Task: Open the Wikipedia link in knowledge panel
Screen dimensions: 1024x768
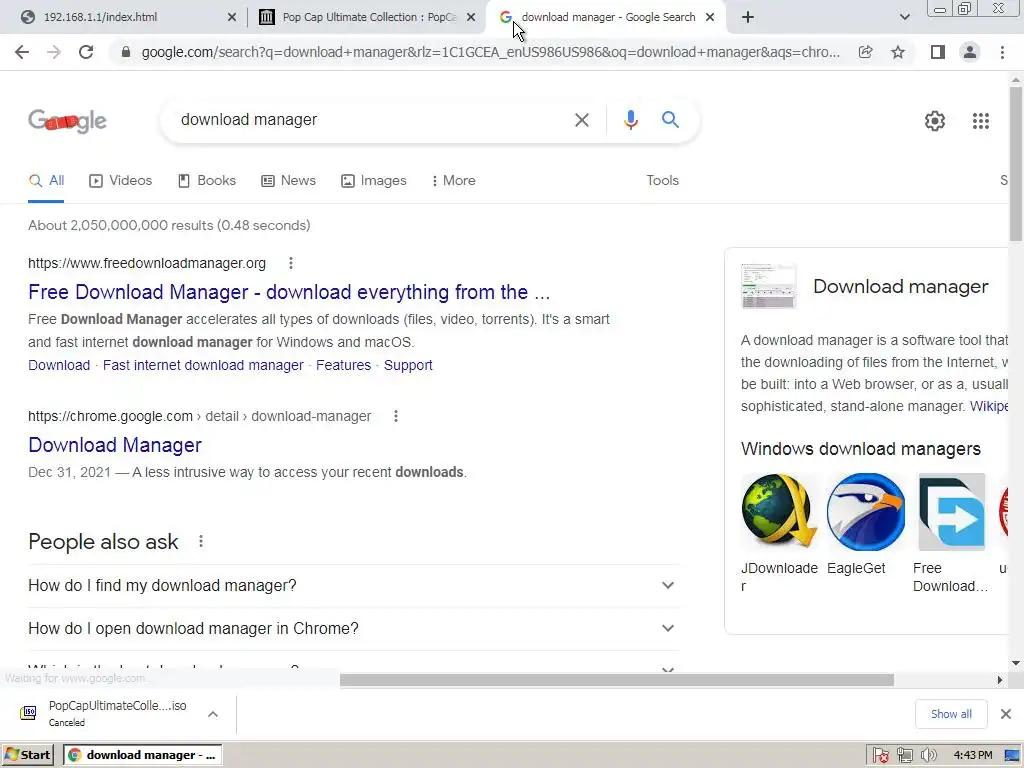Action: click(x=989, y=406)
